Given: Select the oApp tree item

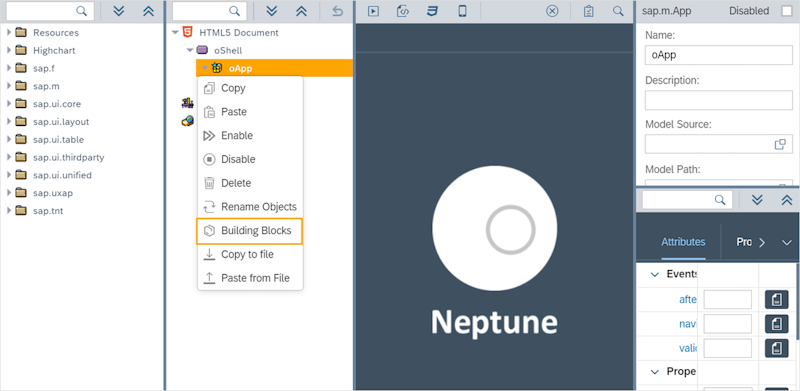Looking at the screenshot, I should pyautogui.click(x=274, y=68).
